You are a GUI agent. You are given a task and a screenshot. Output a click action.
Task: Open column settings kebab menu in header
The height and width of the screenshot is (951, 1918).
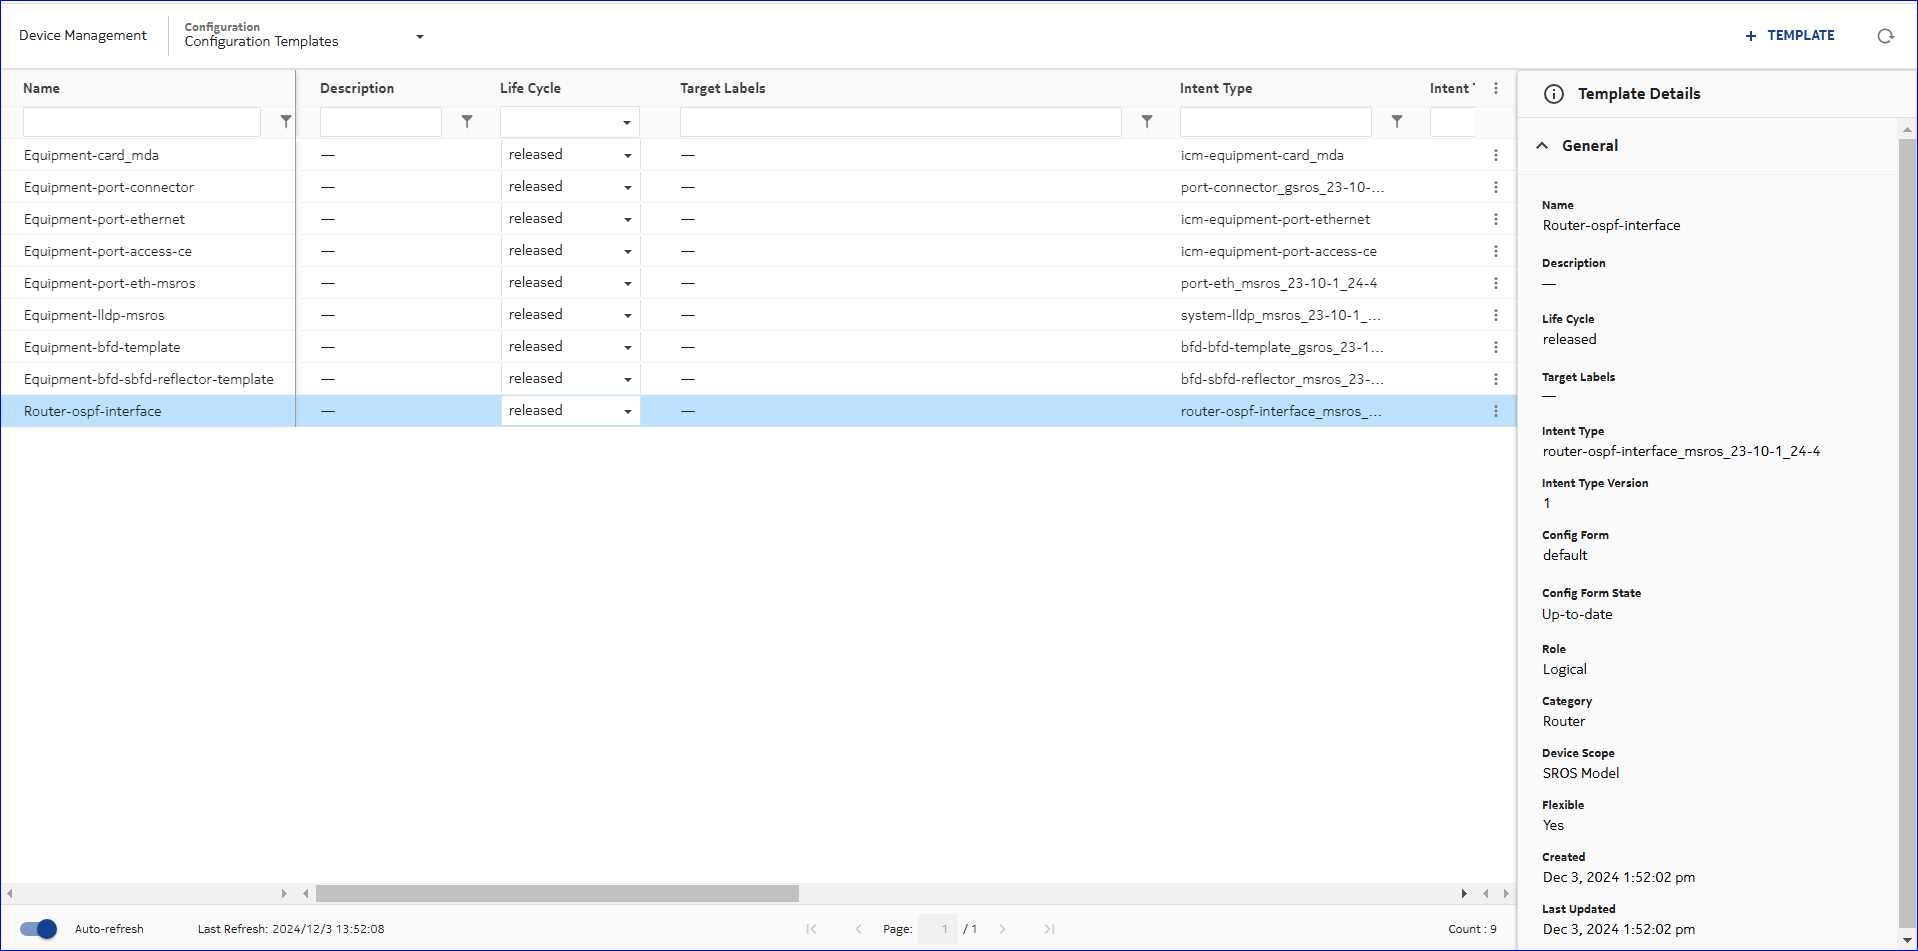pos(1496,88)
